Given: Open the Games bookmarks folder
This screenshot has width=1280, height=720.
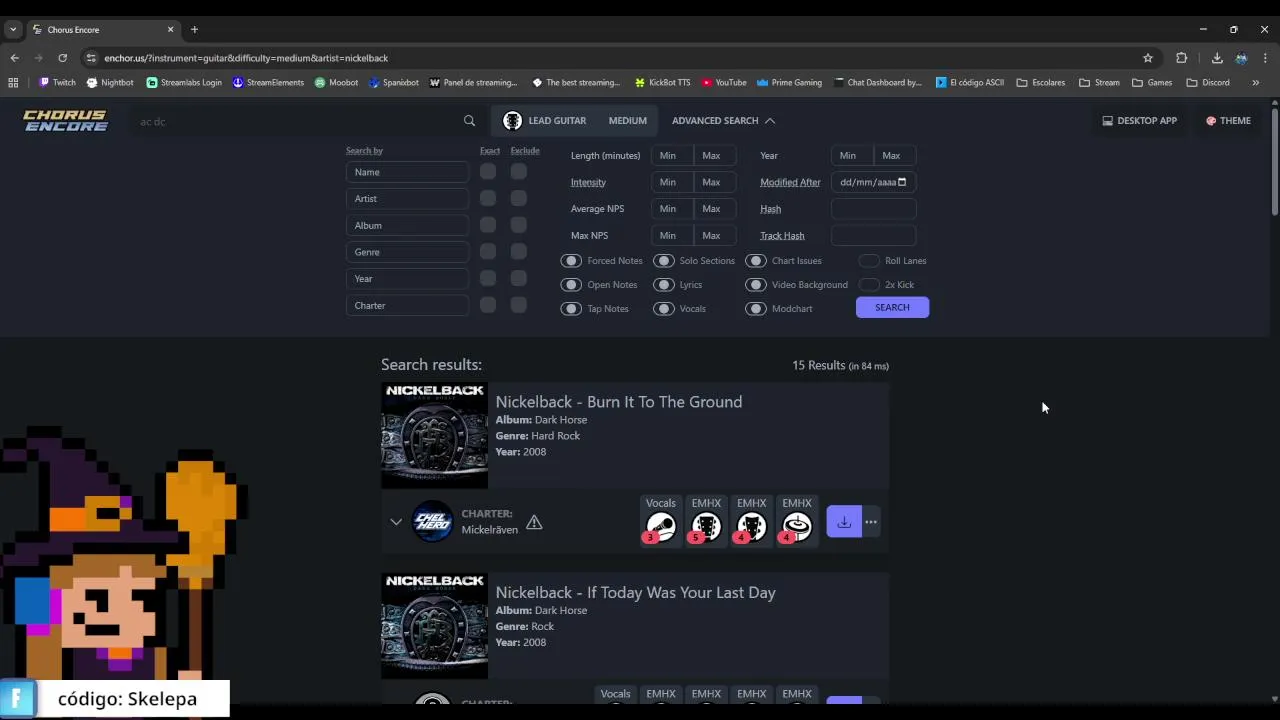Looking at the screenshot, I should point(1152,82).
